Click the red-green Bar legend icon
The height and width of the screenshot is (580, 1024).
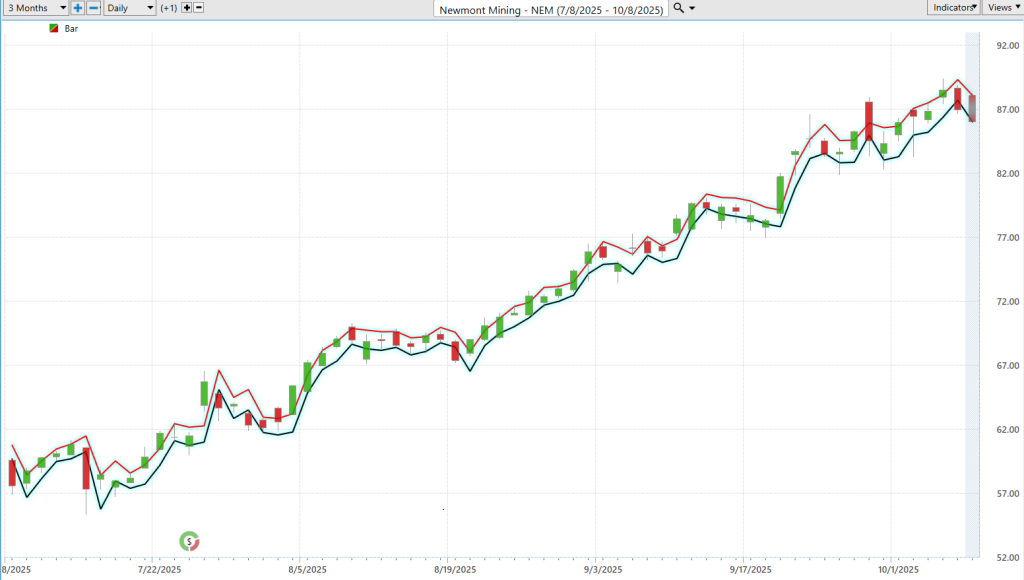[53, 29]
